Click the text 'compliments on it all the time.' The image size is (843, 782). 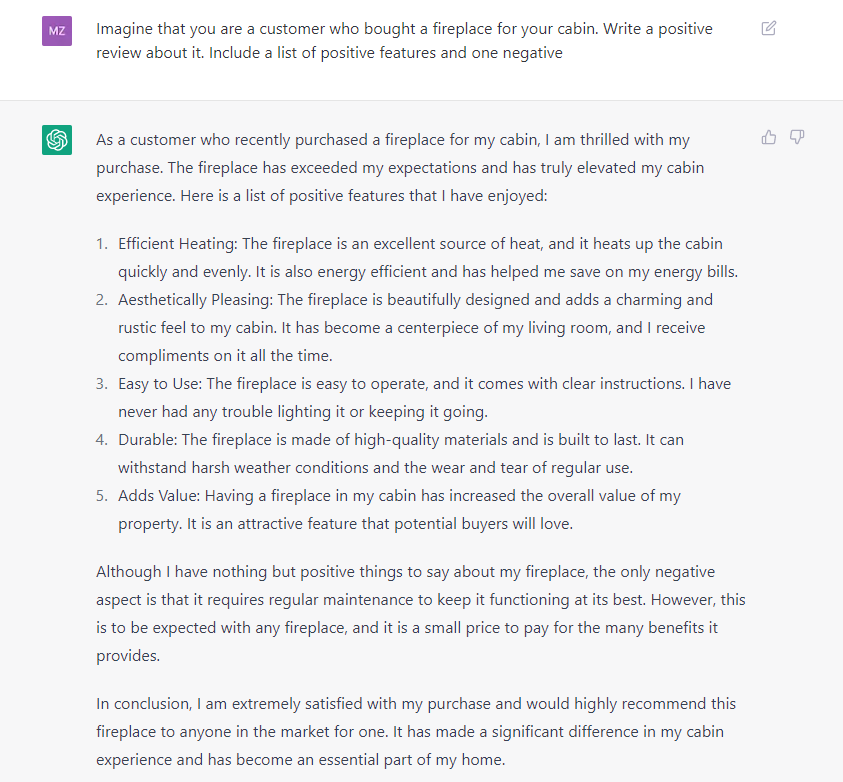coord(225,356)
